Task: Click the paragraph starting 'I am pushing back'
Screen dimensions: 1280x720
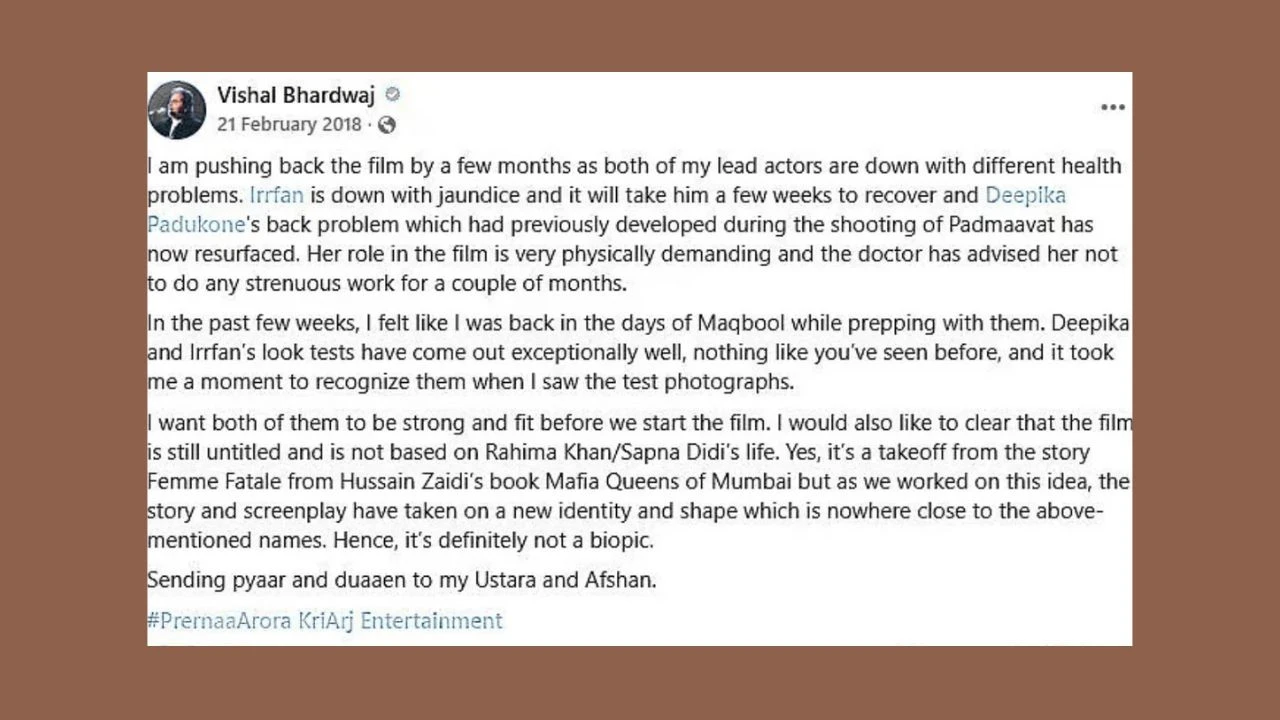Action: pos(634,224)
